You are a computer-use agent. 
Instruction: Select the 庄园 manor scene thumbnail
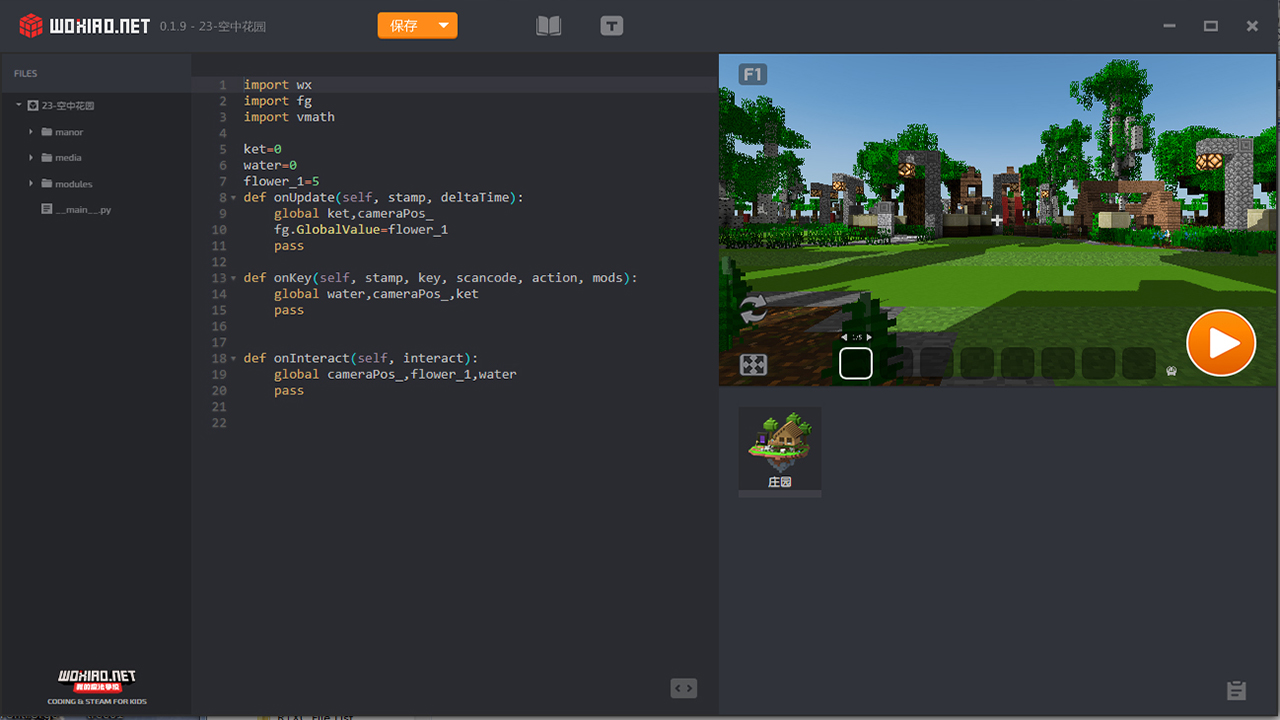(x=780, y=449)
